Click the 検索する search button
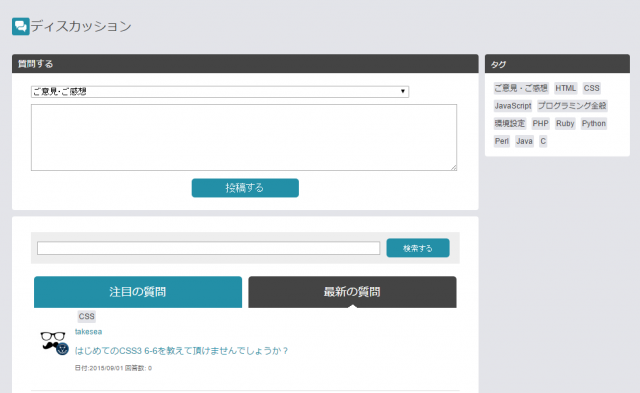This screenshot has height=393, width=640. coord(418,248)
